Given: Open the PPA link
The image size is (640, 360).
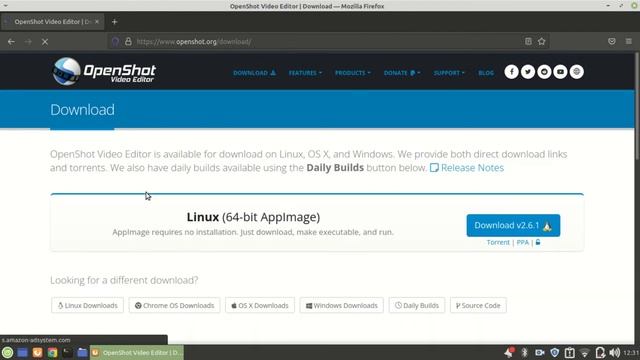Looking at the screenshot, I should tap(522, 242).
